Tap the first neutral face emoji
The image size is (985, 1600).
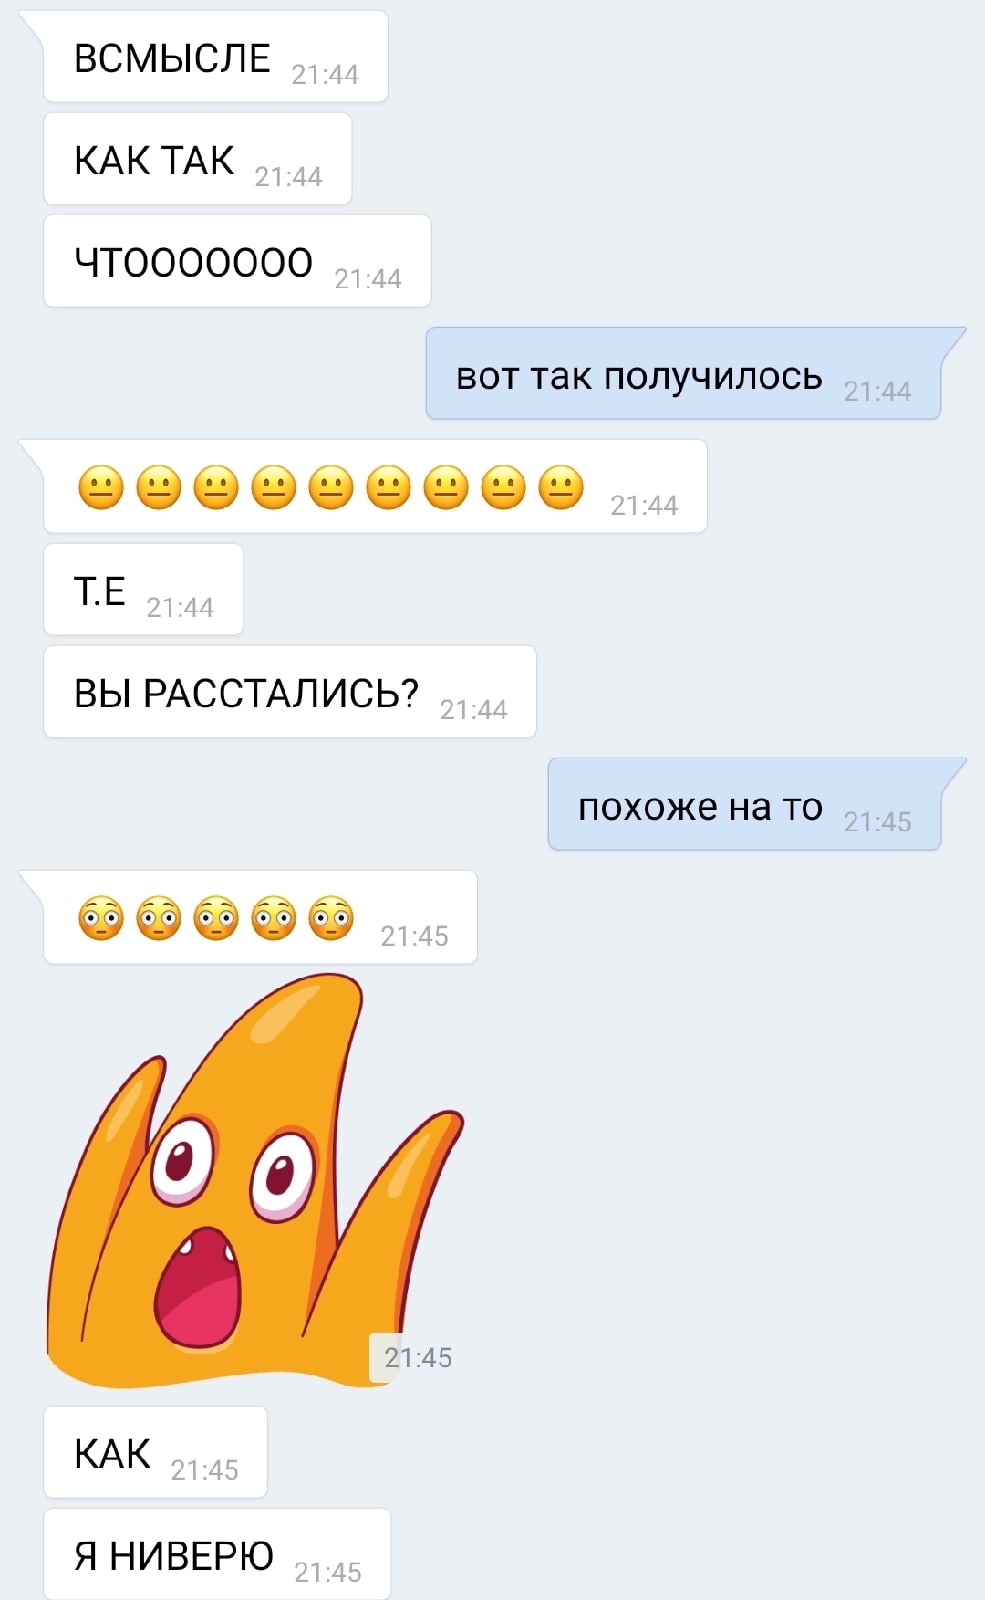click(100, 487)
